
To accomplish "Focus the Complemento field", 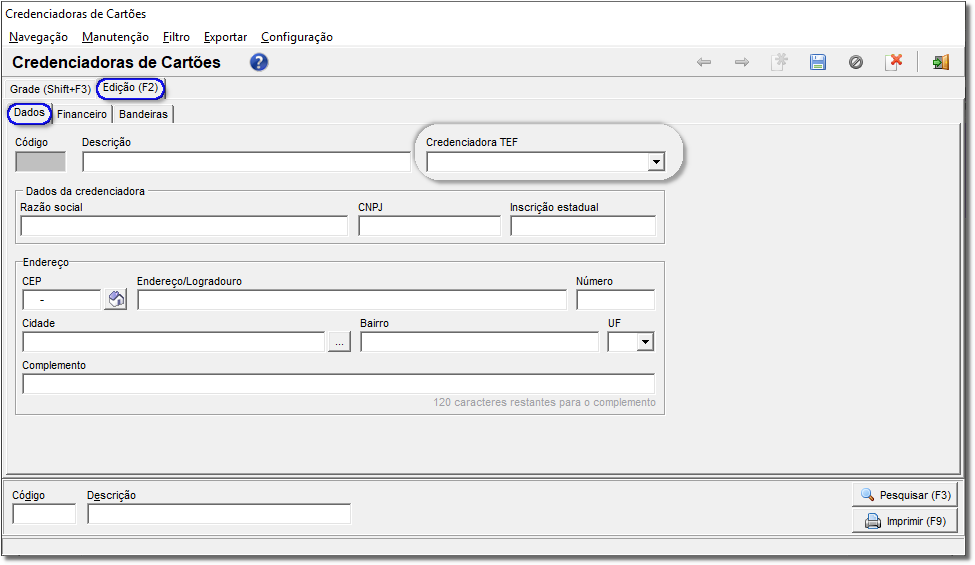I will tap(339, 384).
